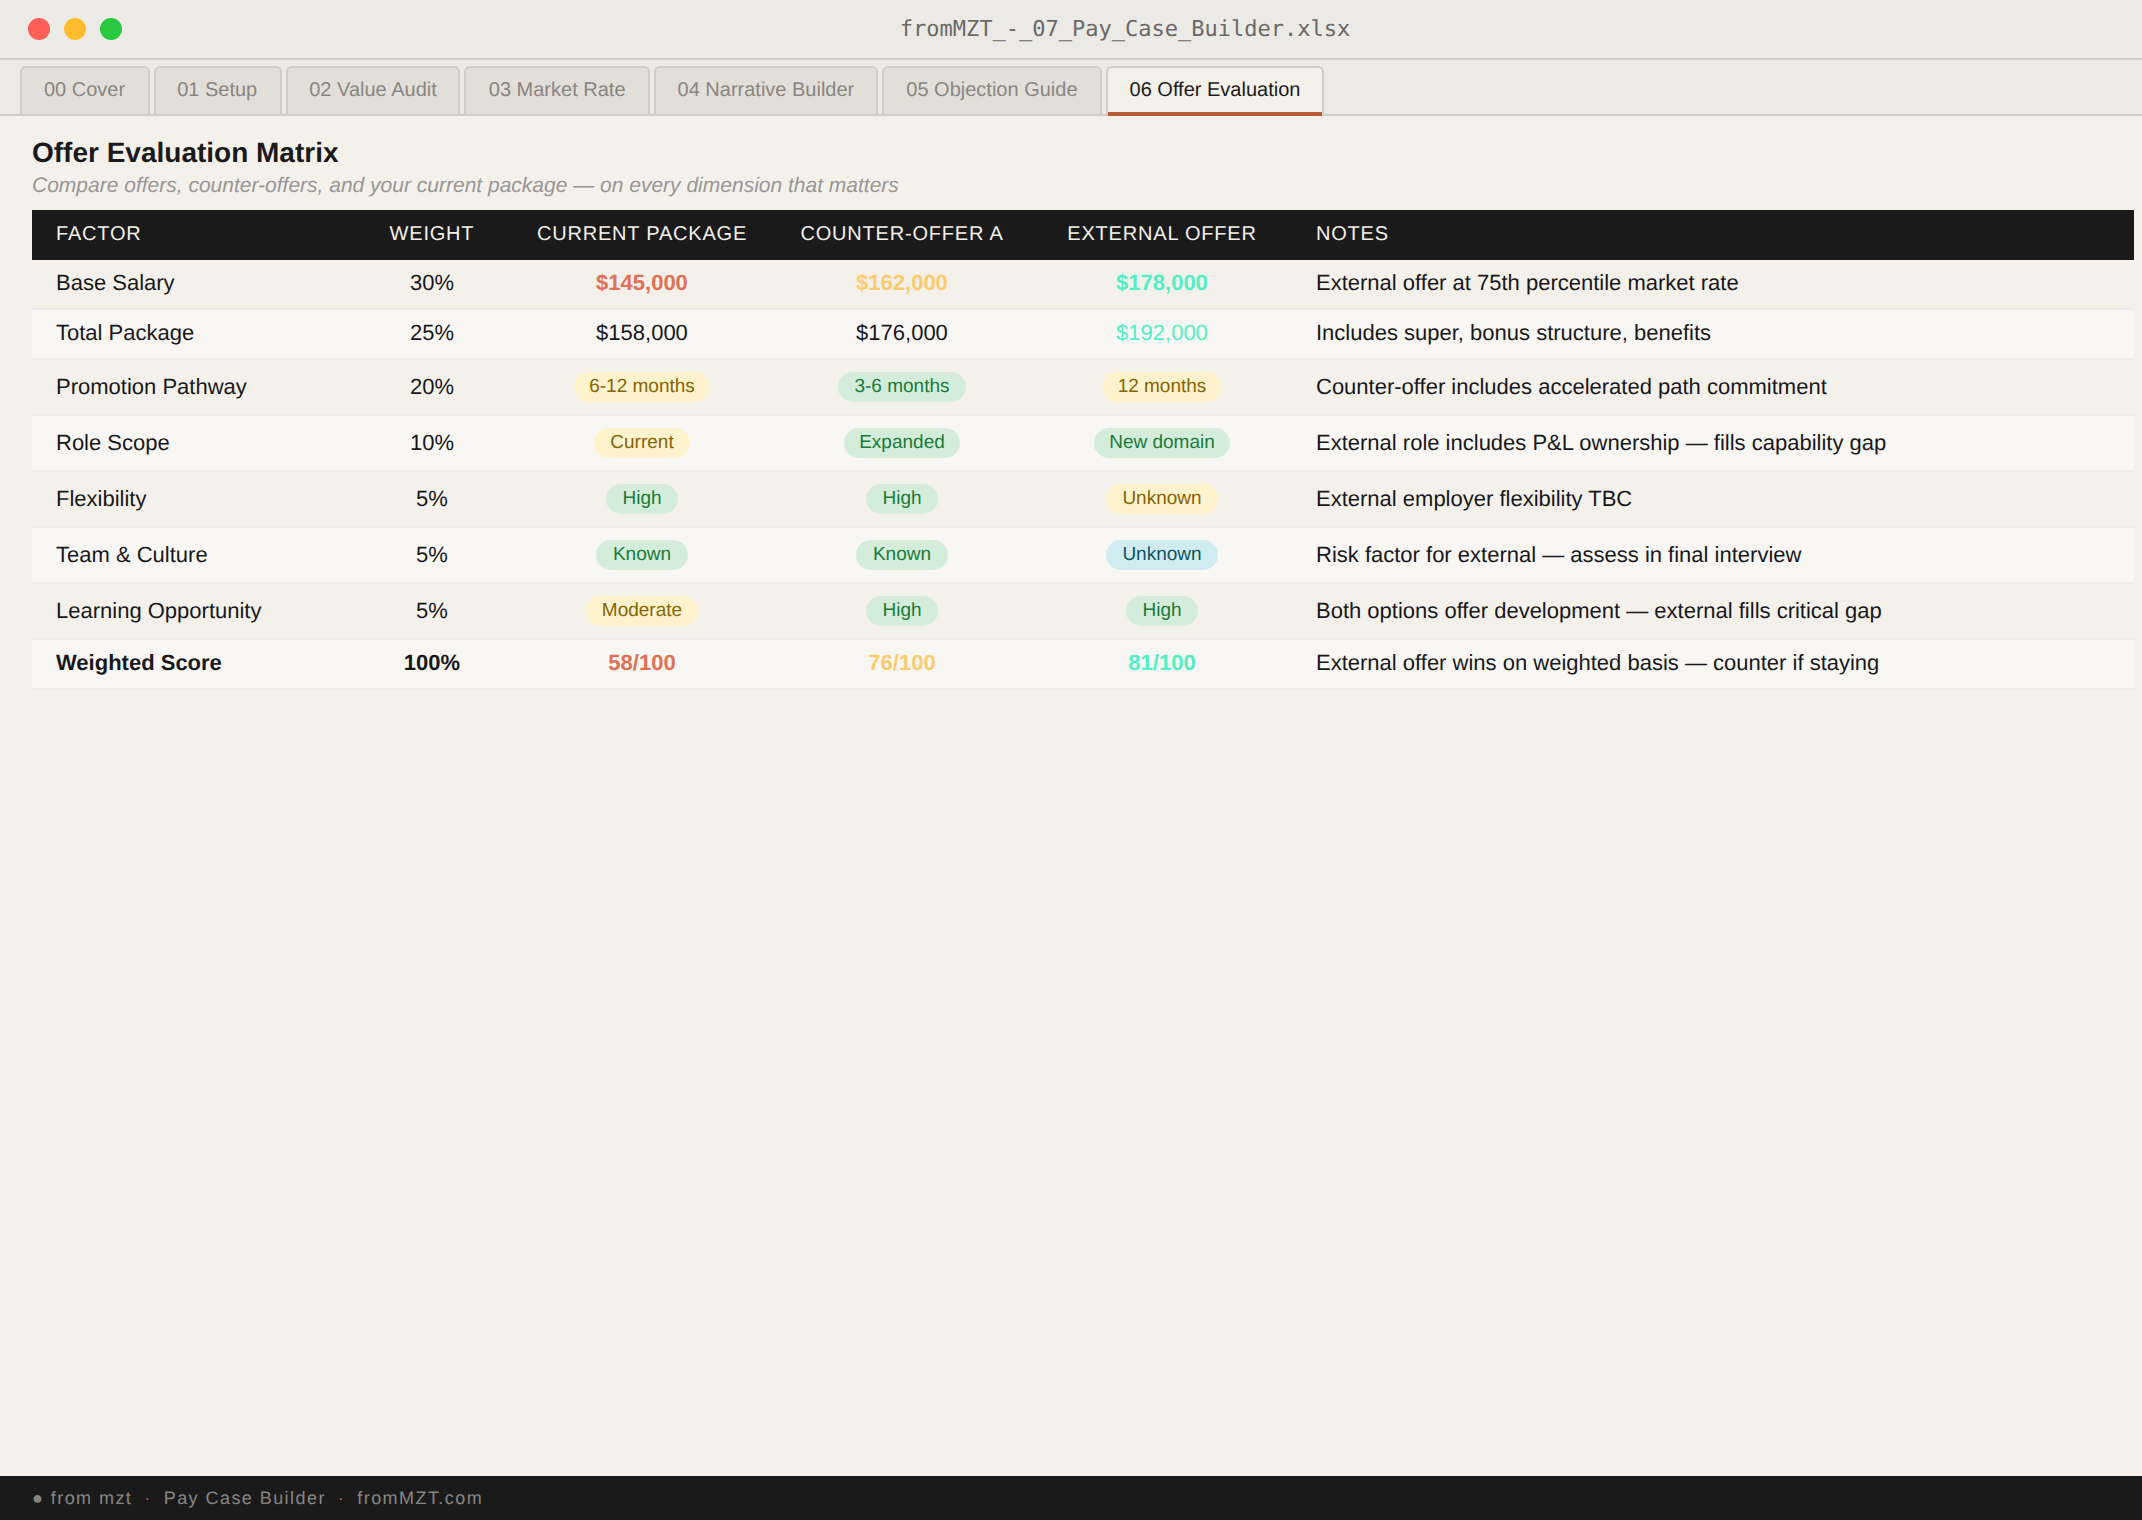
Task: Click note about P&L ownership
Action: click(x=1601, y=443)
